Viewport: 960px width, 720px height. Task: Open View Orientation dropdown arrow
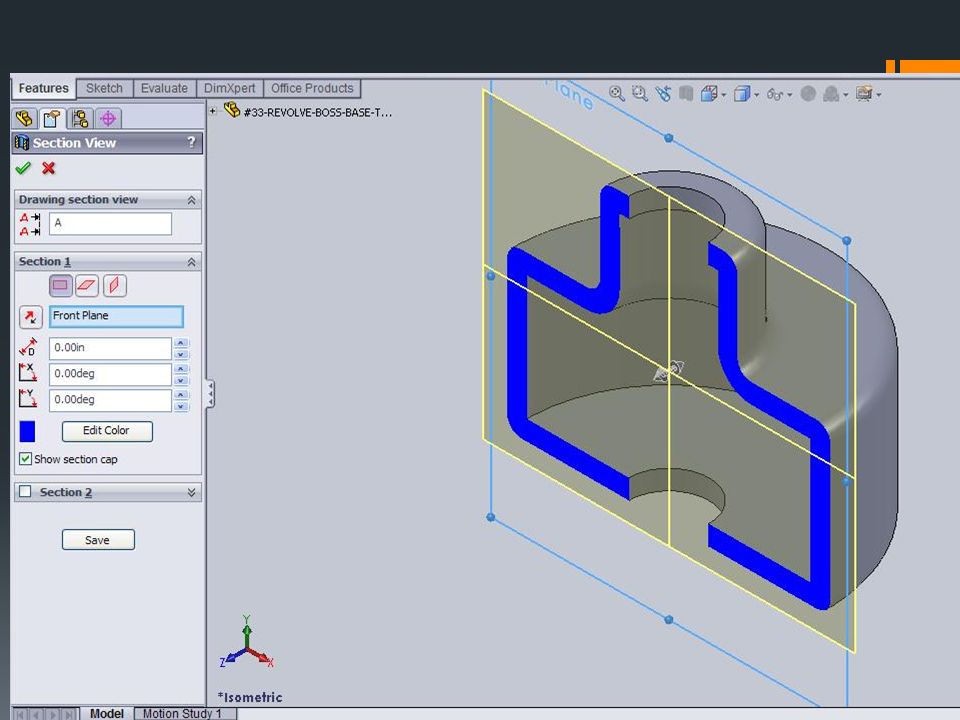(x=724, y=95)
